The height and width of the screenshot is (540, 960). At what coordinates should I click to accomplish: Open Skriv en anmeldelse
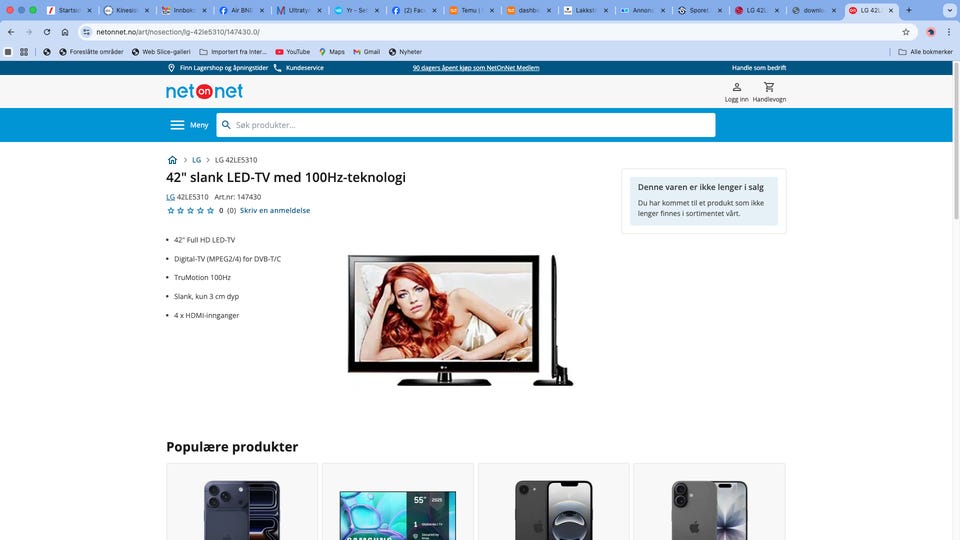tap(275, 211)
